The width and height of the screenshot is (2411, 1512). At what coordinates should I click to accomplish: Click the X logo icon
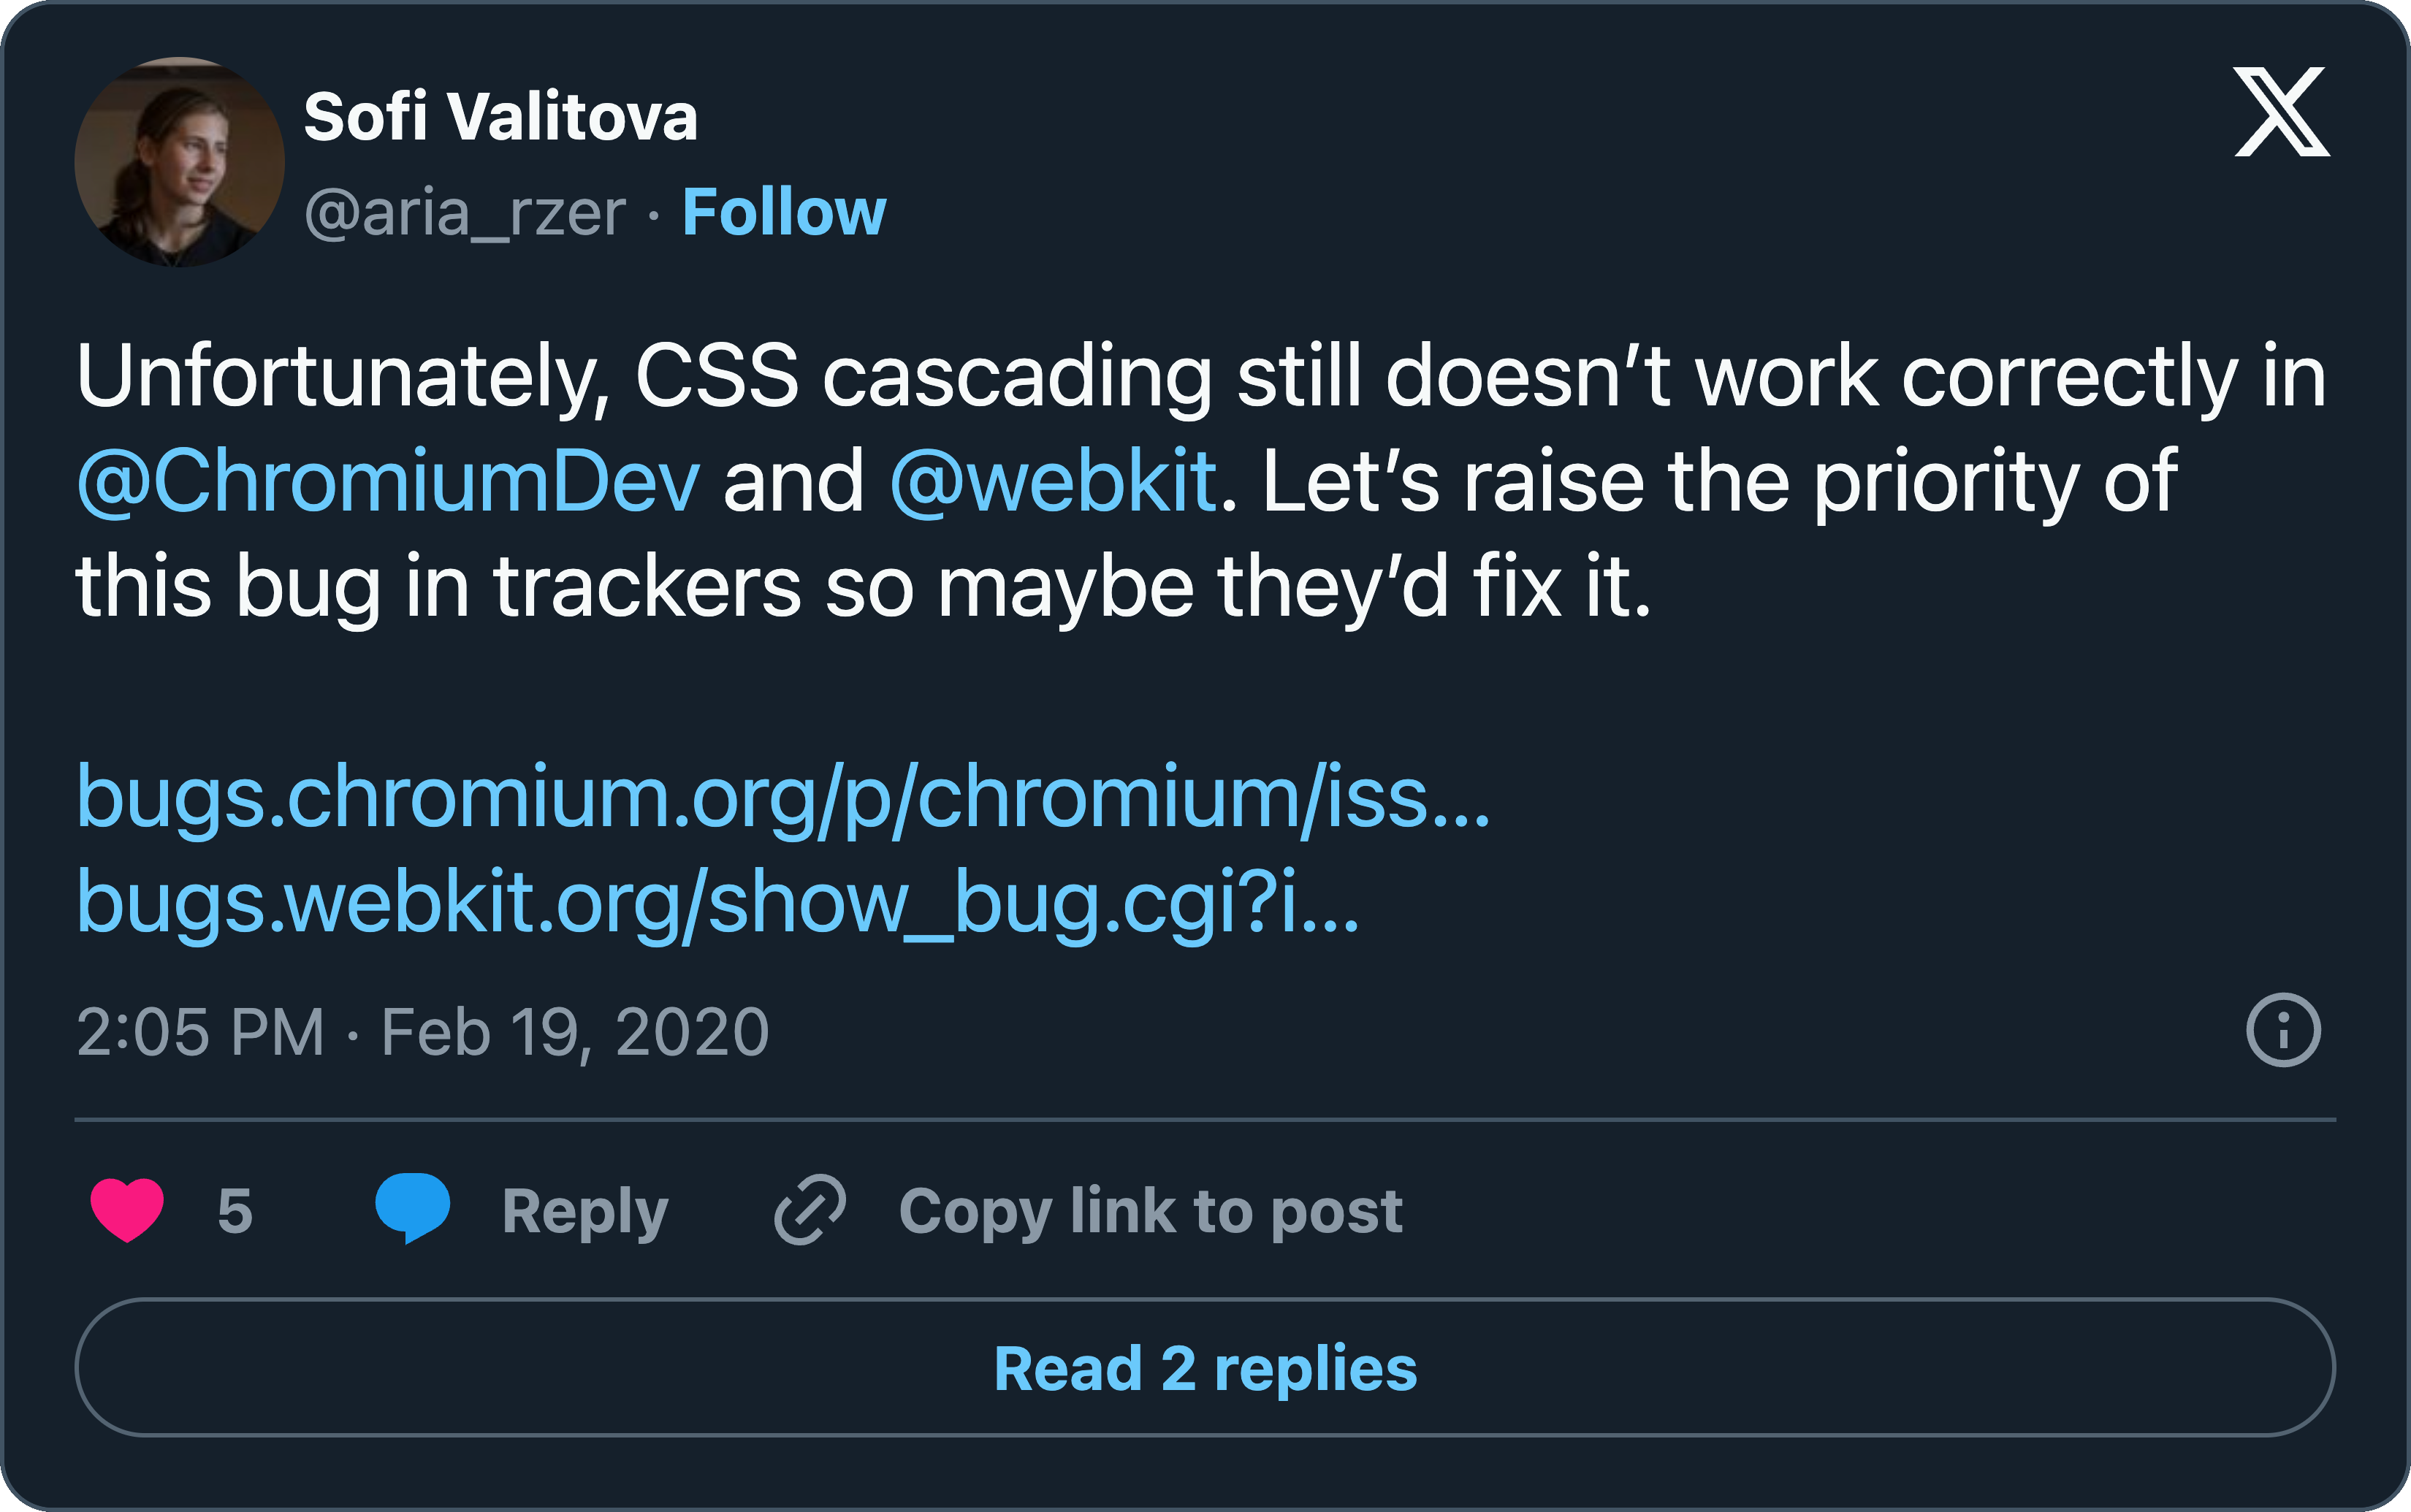[x=2281, y=112]
